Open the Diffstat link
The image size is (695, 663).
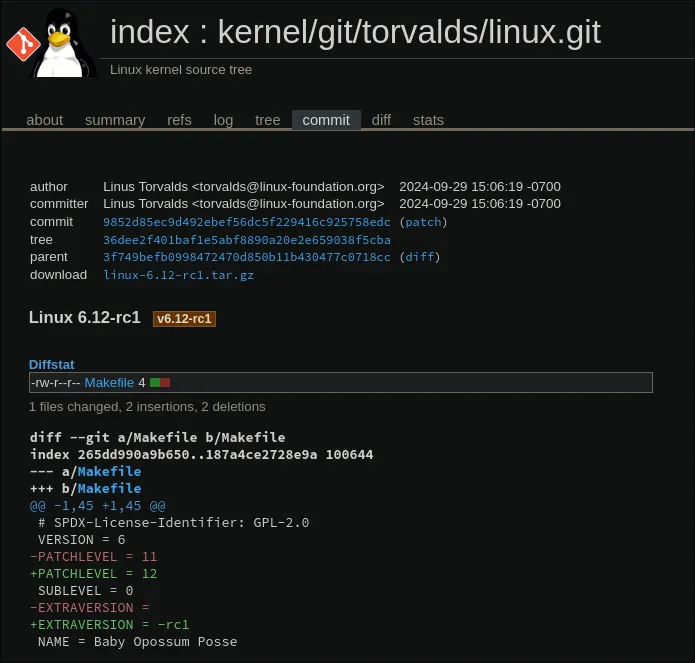pos(51,365)
